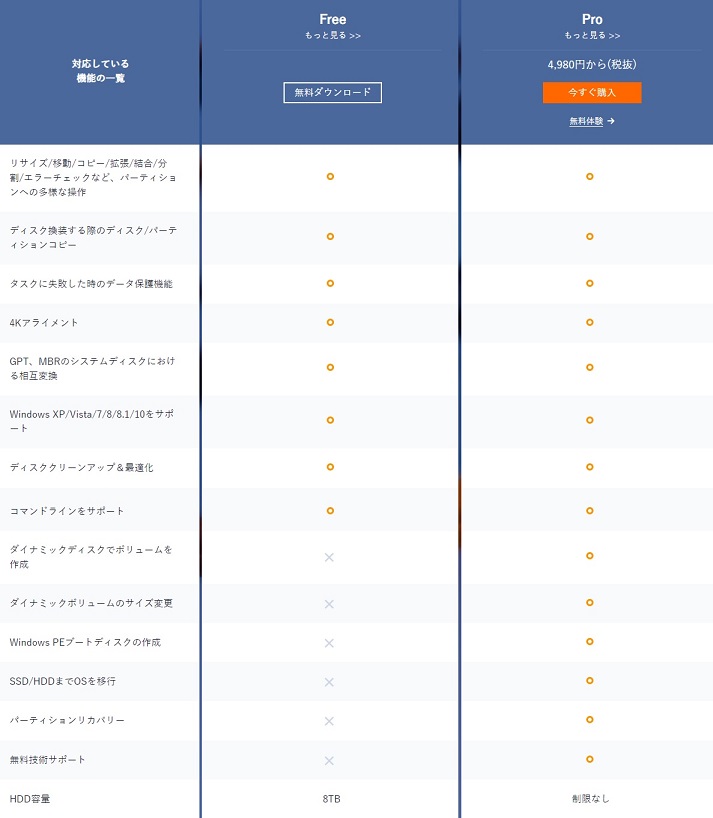
Task: Select the Free column heading
Action: (x=333, y=19)
